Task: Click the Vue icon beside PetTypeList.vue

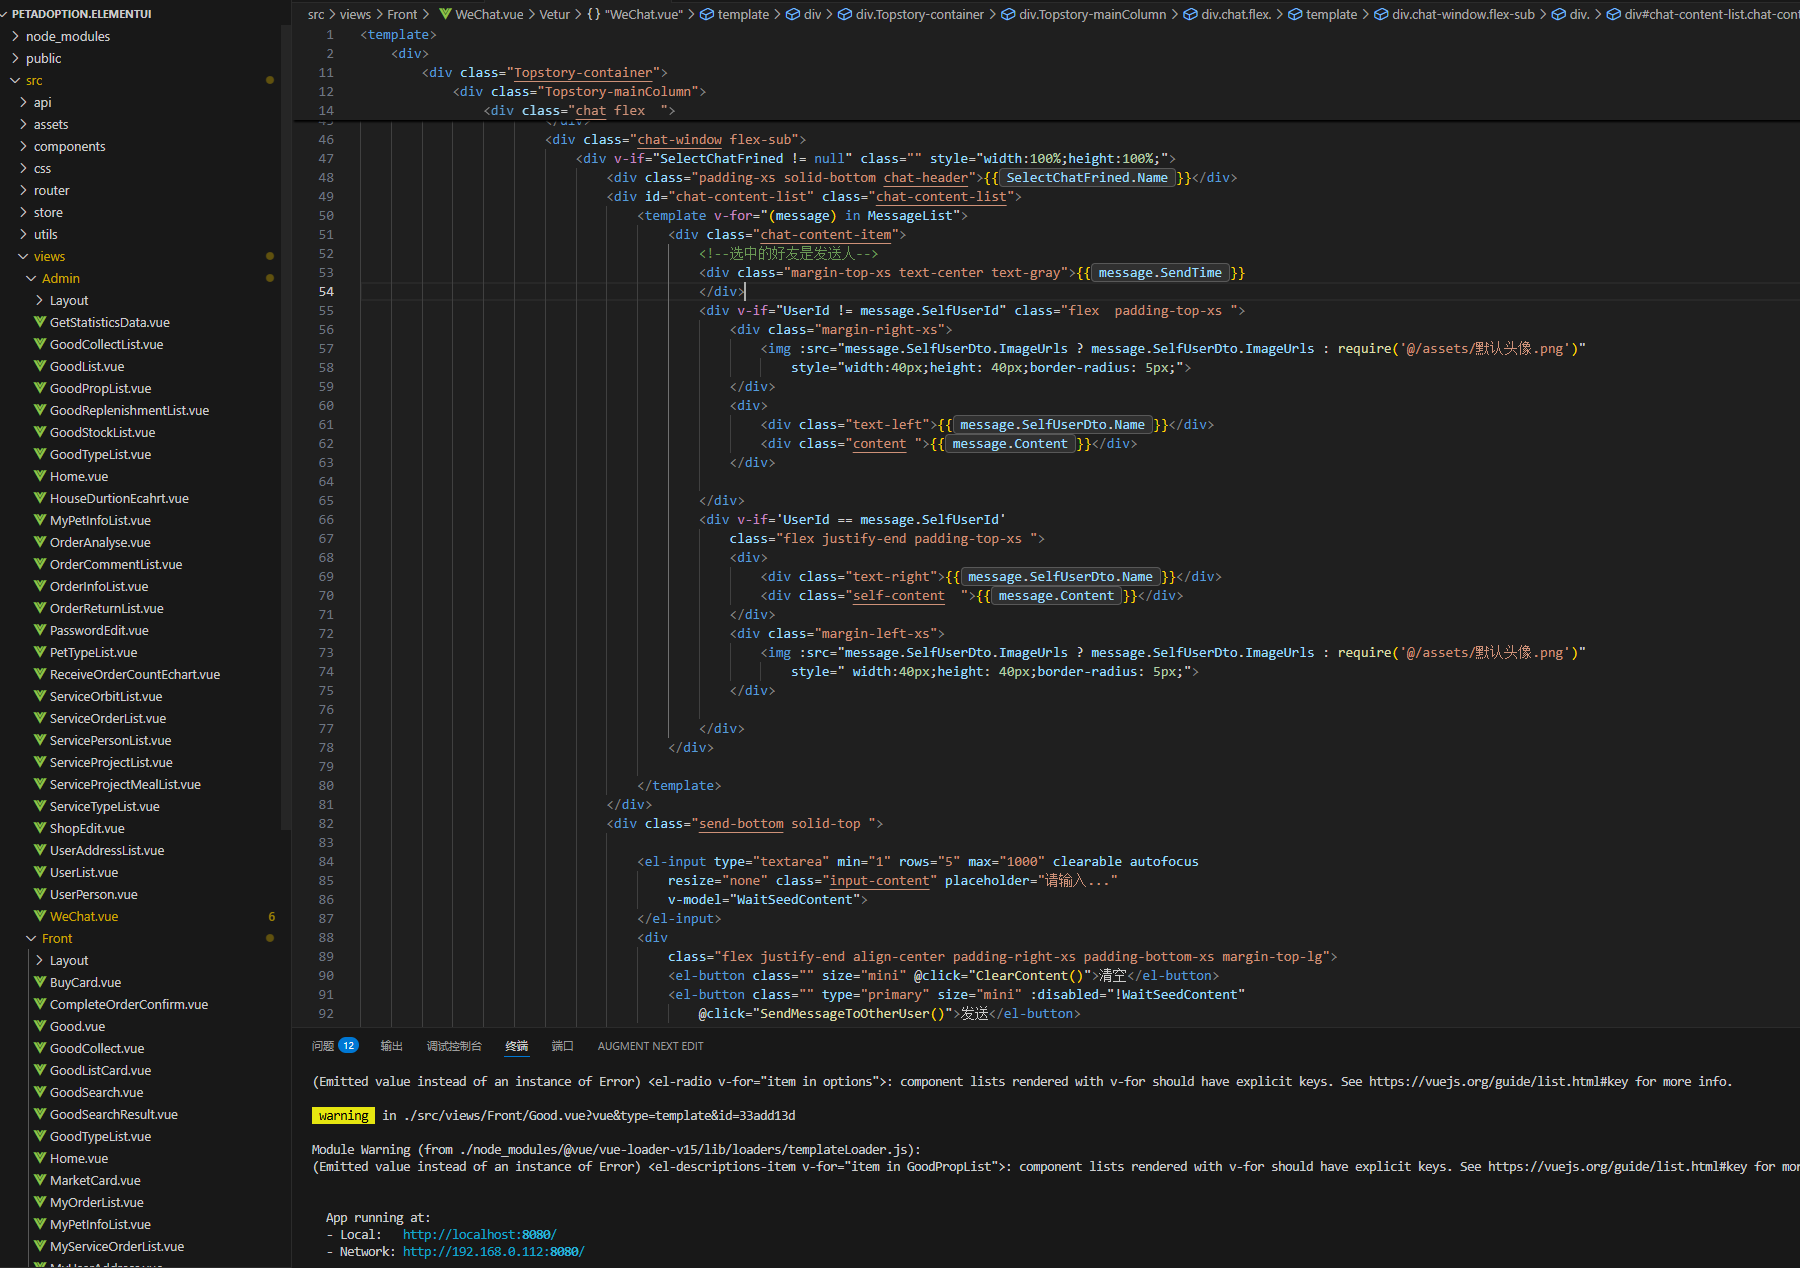Action: pos(40,652)
